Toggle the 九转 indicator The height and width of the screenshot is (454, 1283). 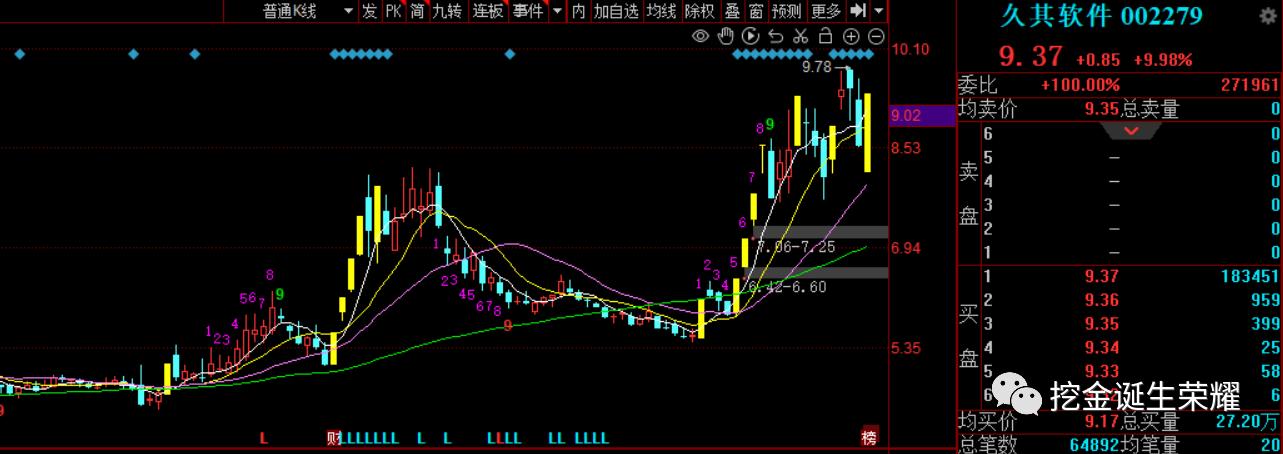(x=447, y=11)
